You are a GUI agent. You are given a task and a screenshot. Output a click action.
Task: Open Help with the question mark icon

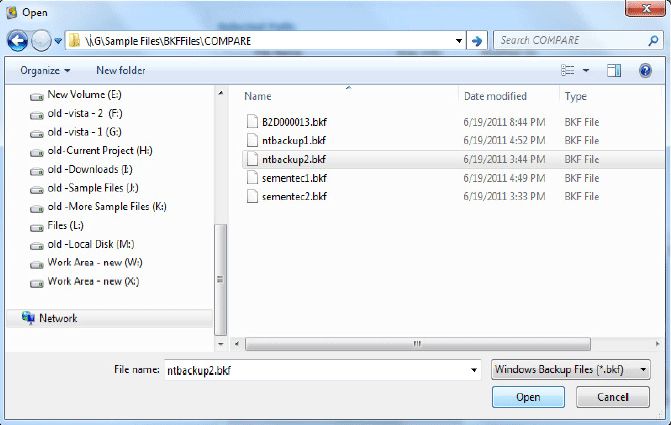point(645,70)
